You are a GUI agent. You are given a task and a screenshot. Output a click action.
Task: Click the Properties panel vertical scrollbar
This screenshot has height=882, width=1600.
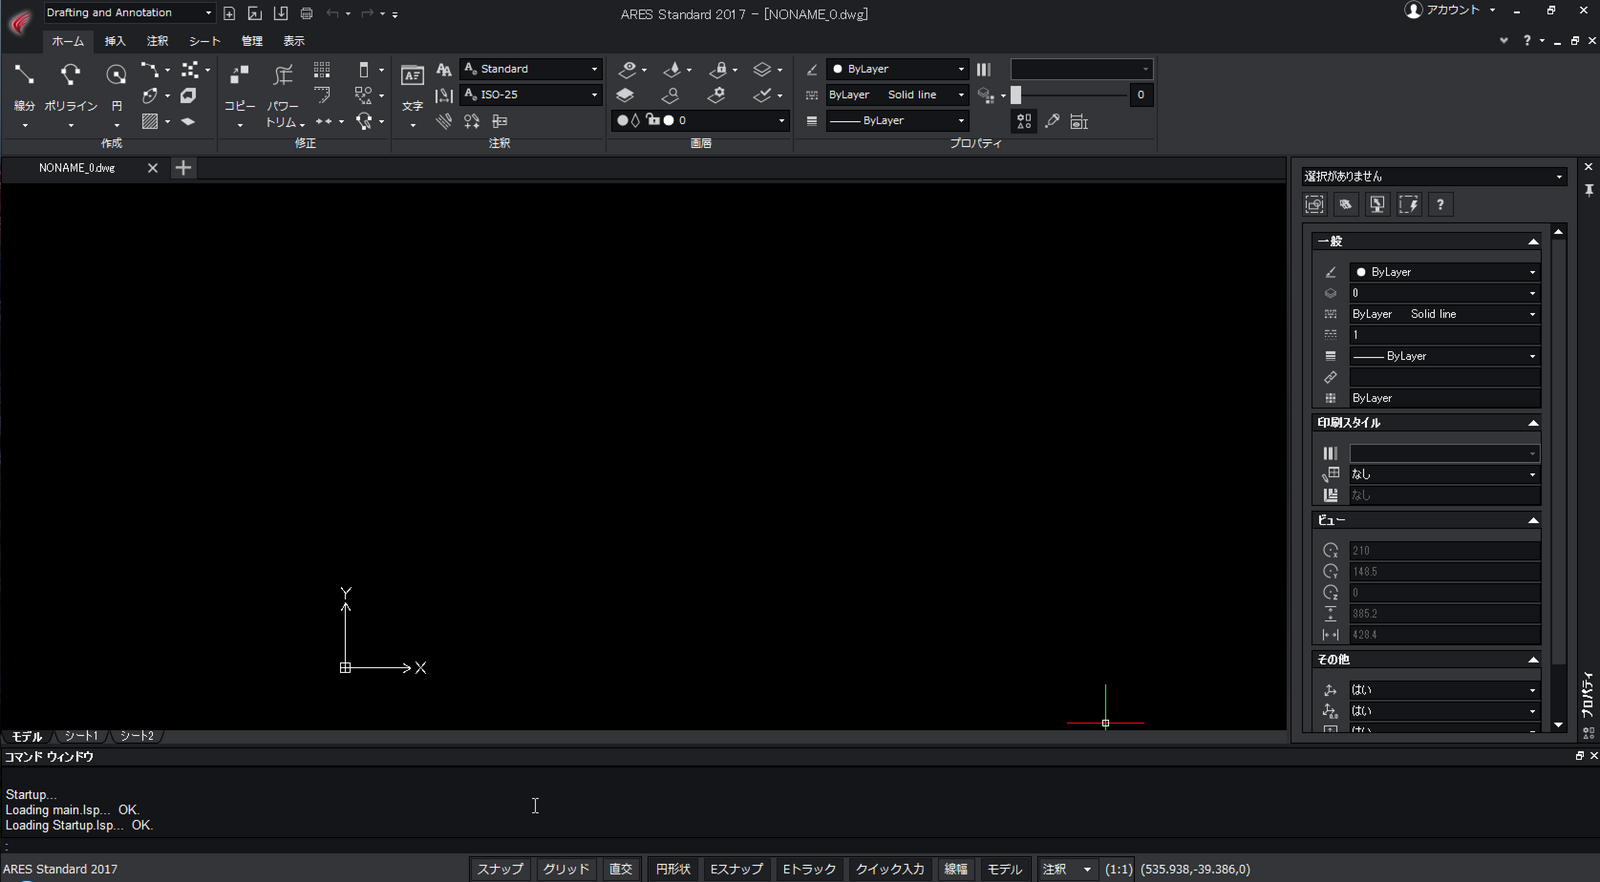click(1558, 450)
